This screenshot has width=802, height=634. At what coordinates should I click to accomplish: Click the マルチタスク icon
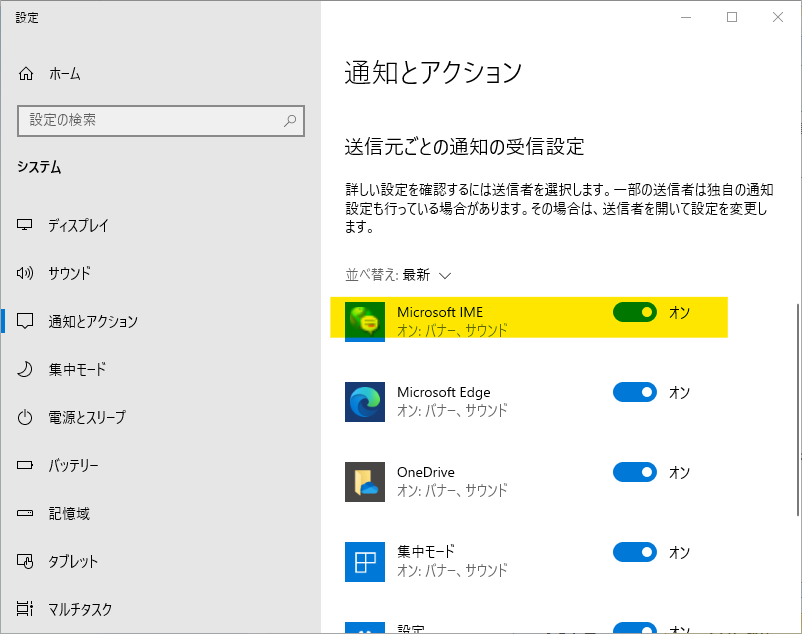click(x=23, y=606)
